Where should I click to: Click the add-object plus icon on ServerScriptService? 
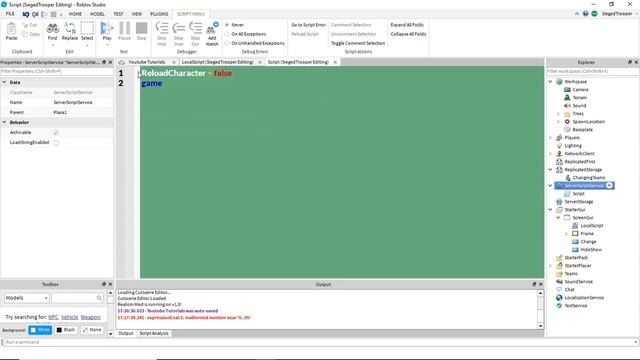tap(609, 186)
